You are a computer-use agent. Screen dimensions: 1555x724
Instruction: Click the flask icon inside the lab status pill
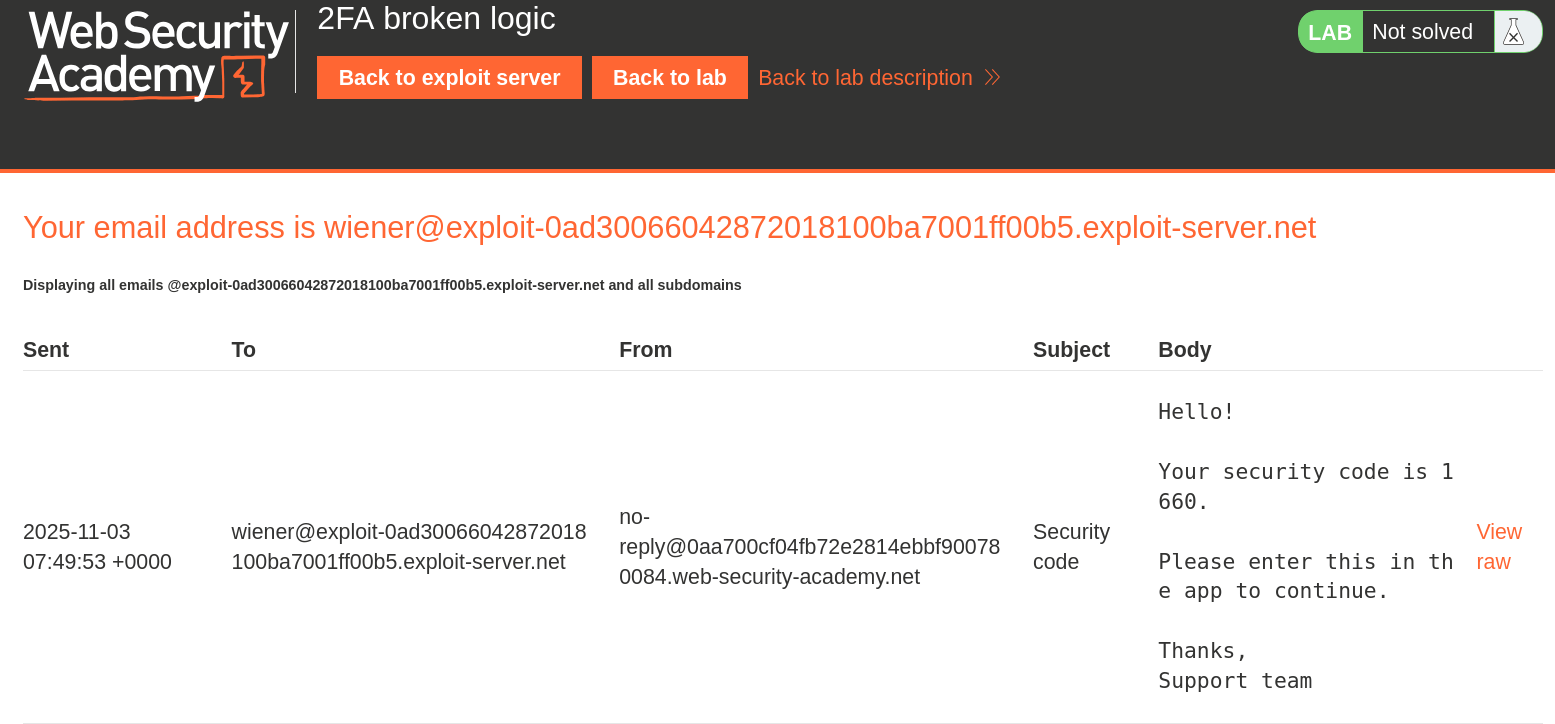pos(1513,31)
